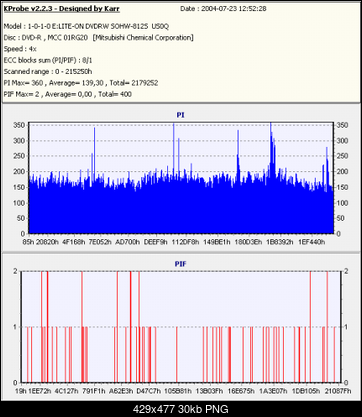Image resolution: width=362 pixels, height=417 pixels.
Task: Click PI axis label '112DF8h'
Action: (185, 242)
